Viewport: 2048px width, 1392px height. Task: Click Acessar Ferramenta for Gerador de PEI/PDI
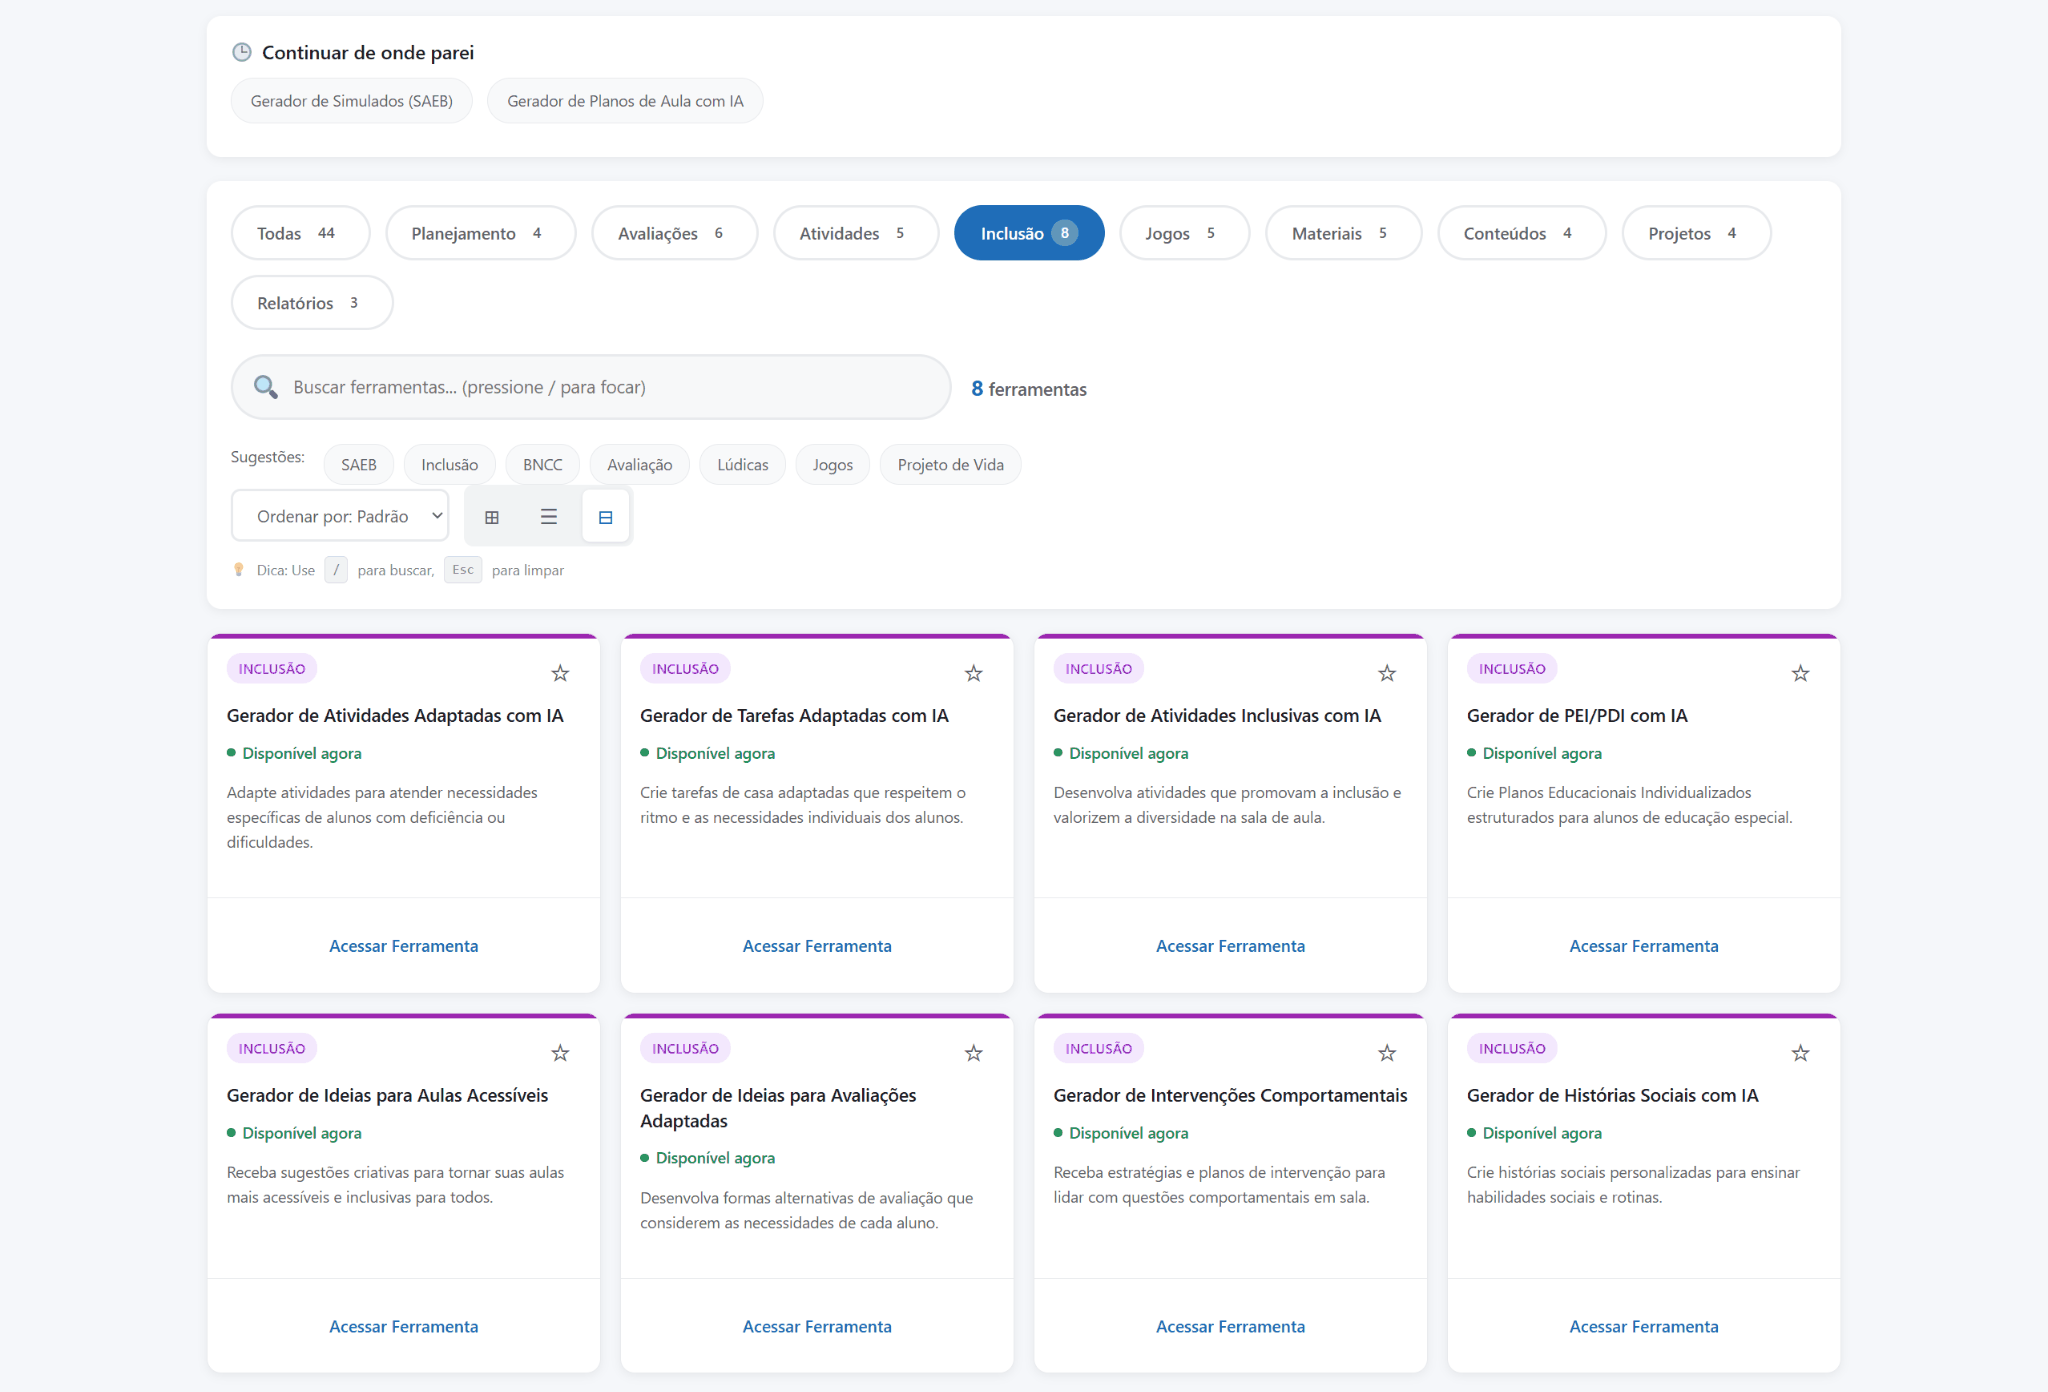[x=1643, y=946]
